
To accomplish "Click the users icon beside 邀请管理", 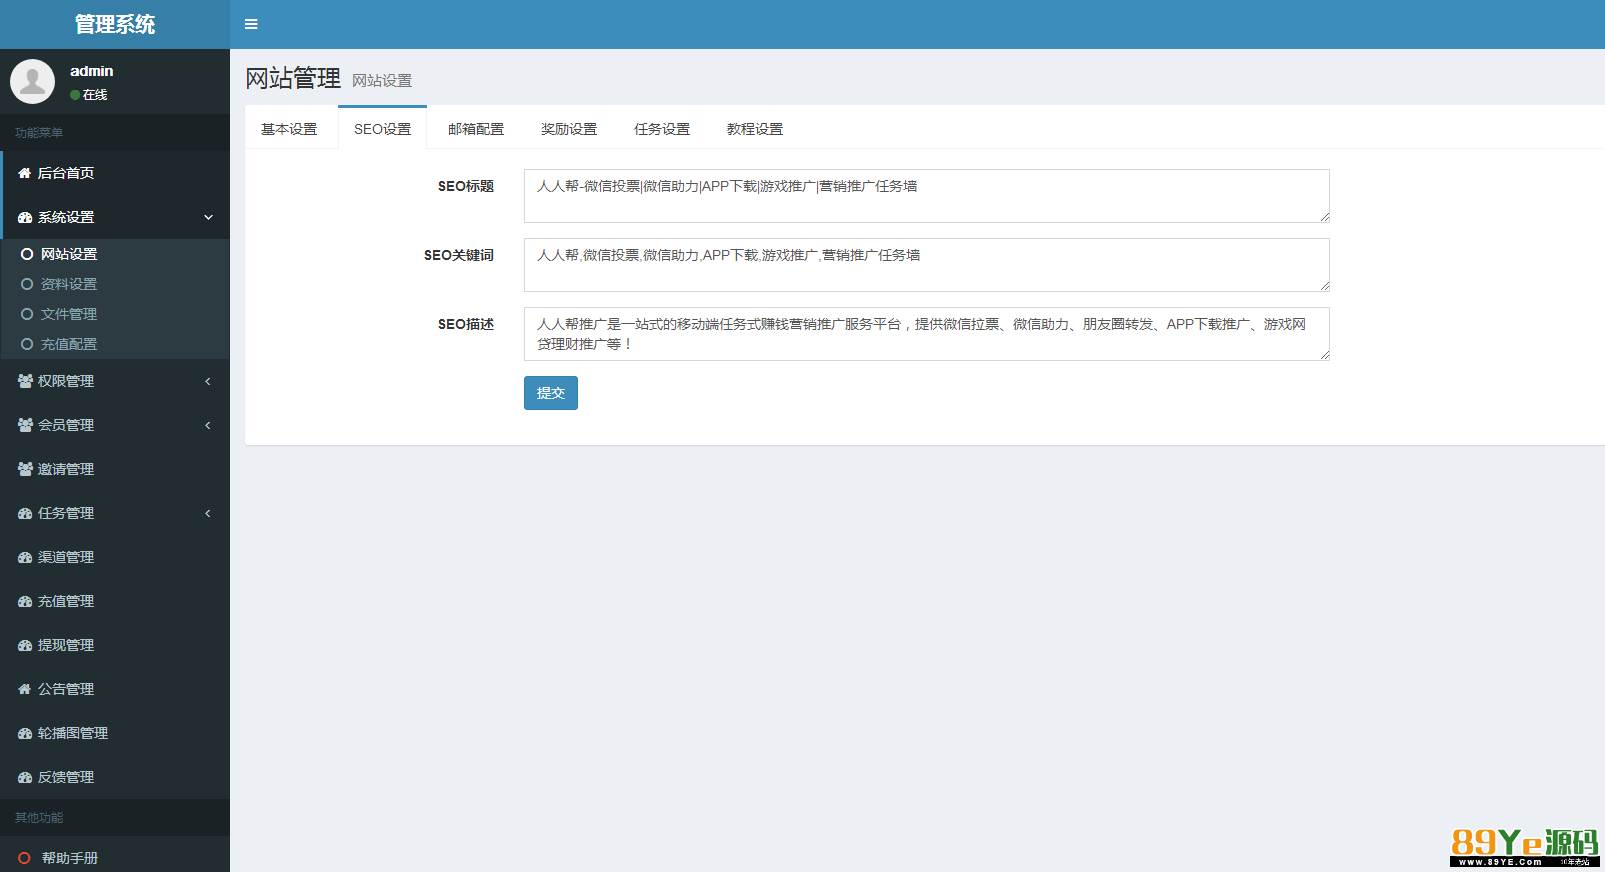I will (25, 469).
